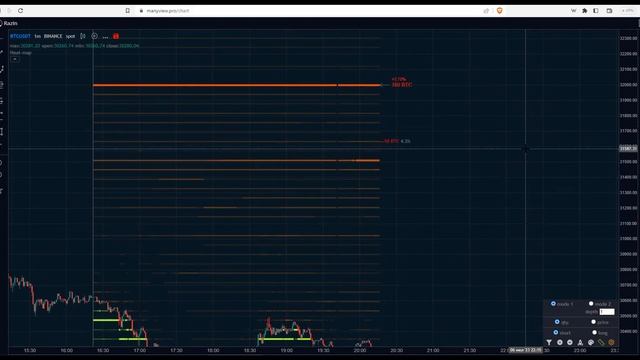Select the mode 1 radio button
The image size is (640, 360).
point(553,304)
